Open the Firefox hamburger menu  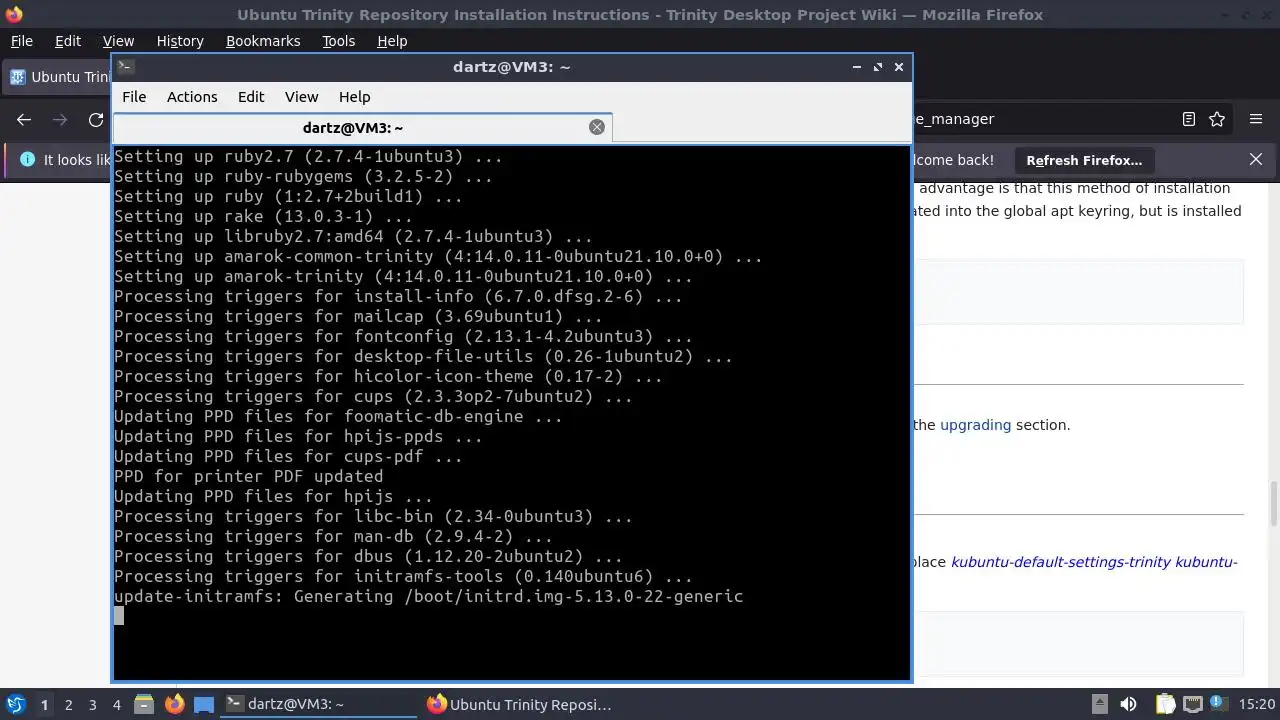point(1256,119)
